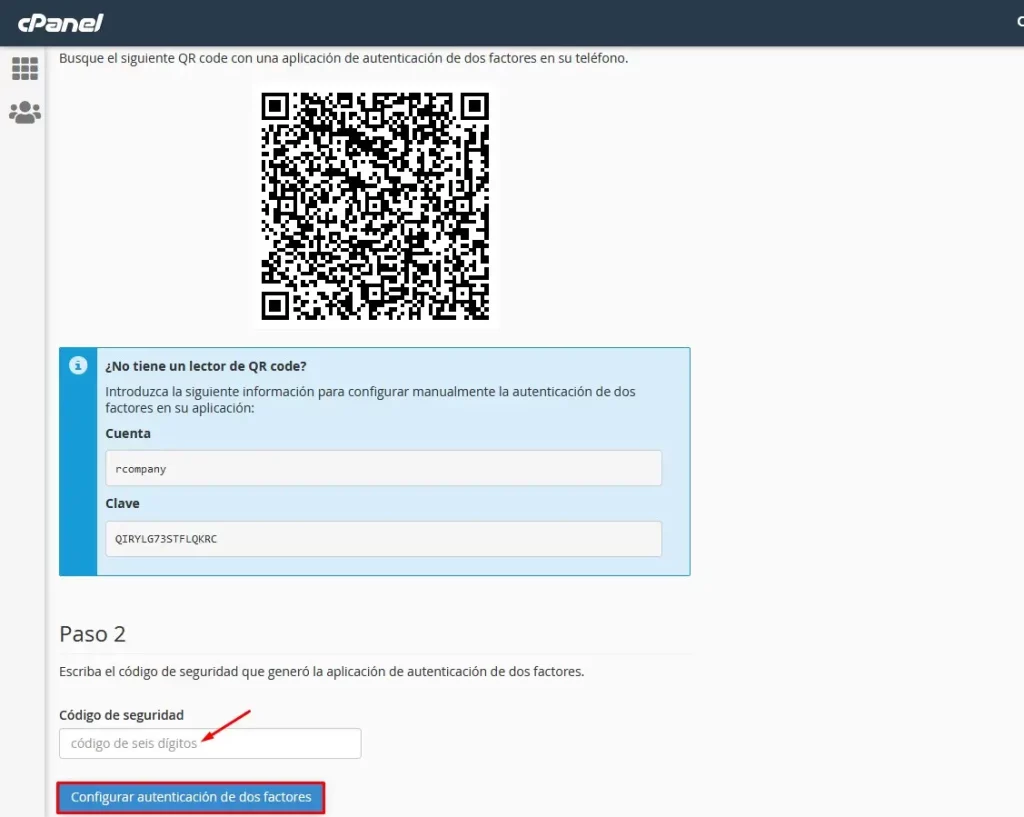Select the Cuenta field with rcompany
The image size is (1024, 817).
[383, 468]
